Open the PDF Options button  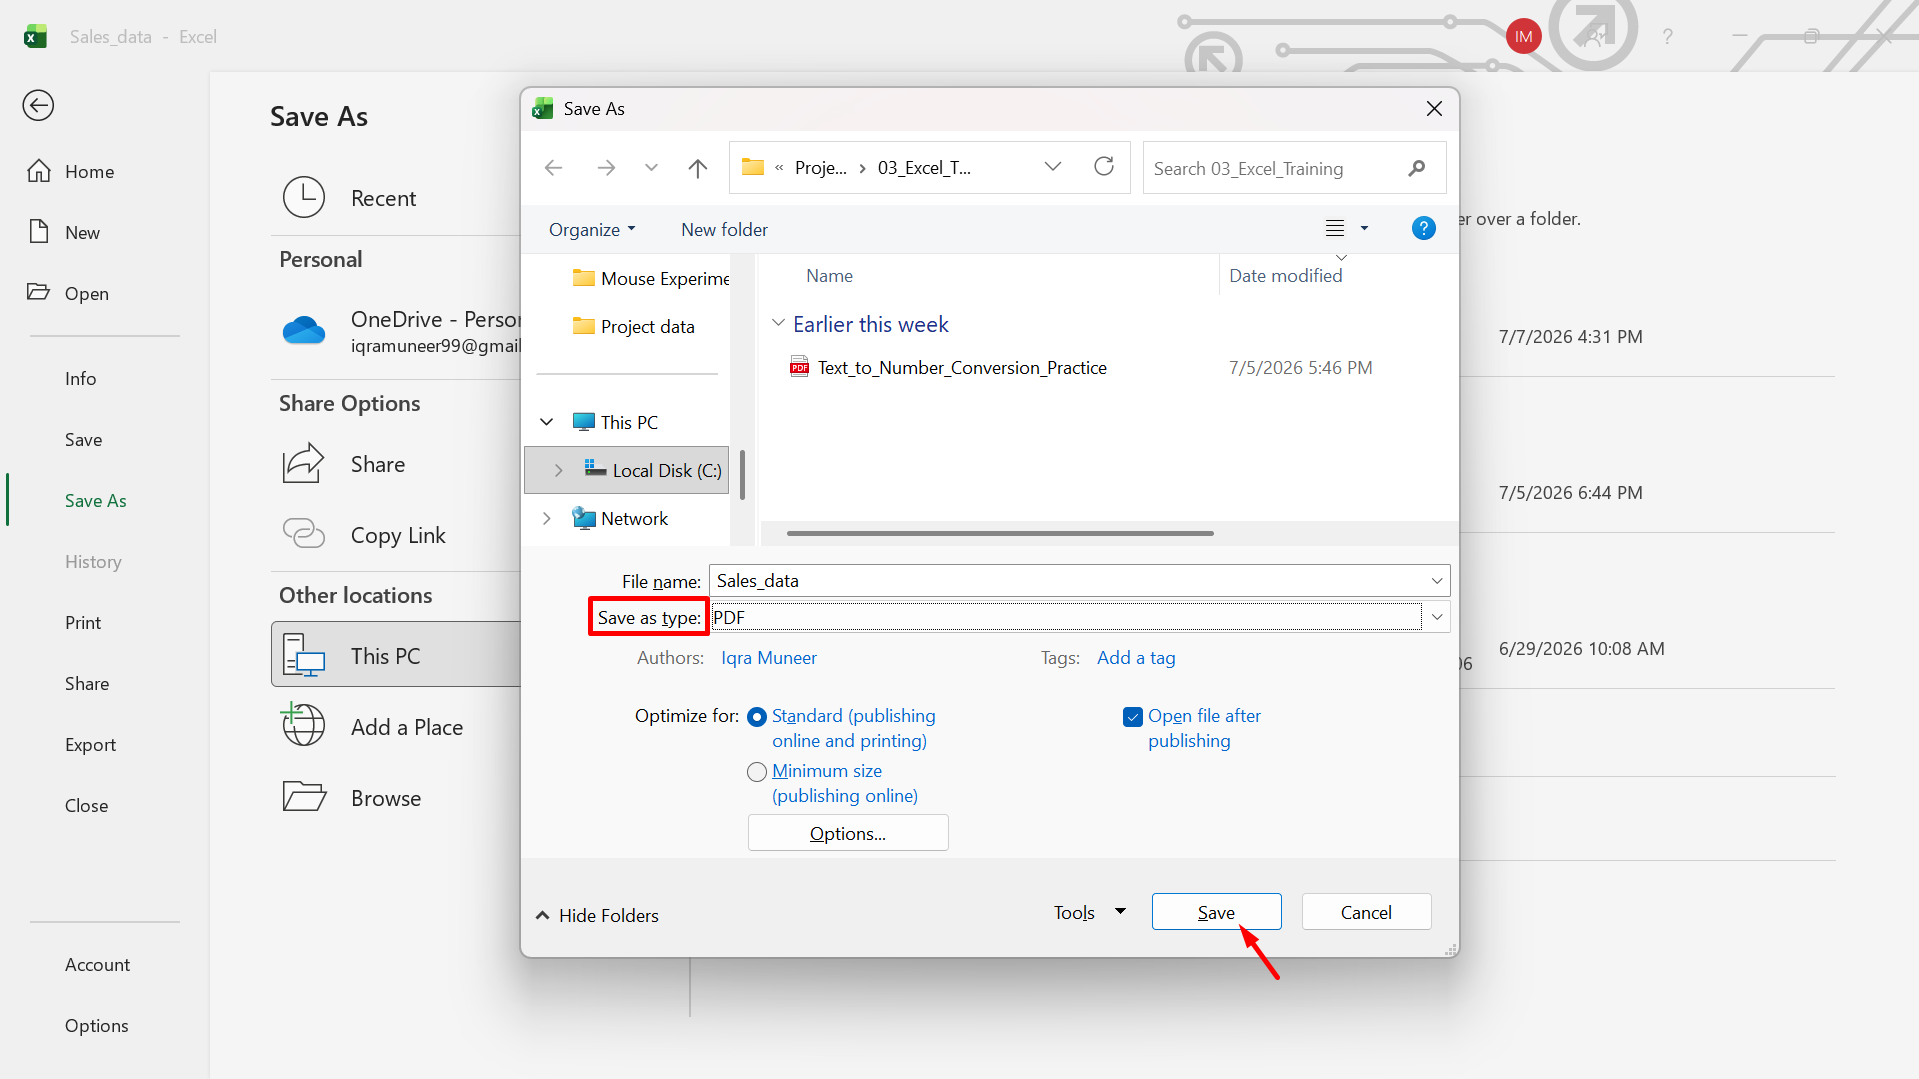click(x=847, y=832)
